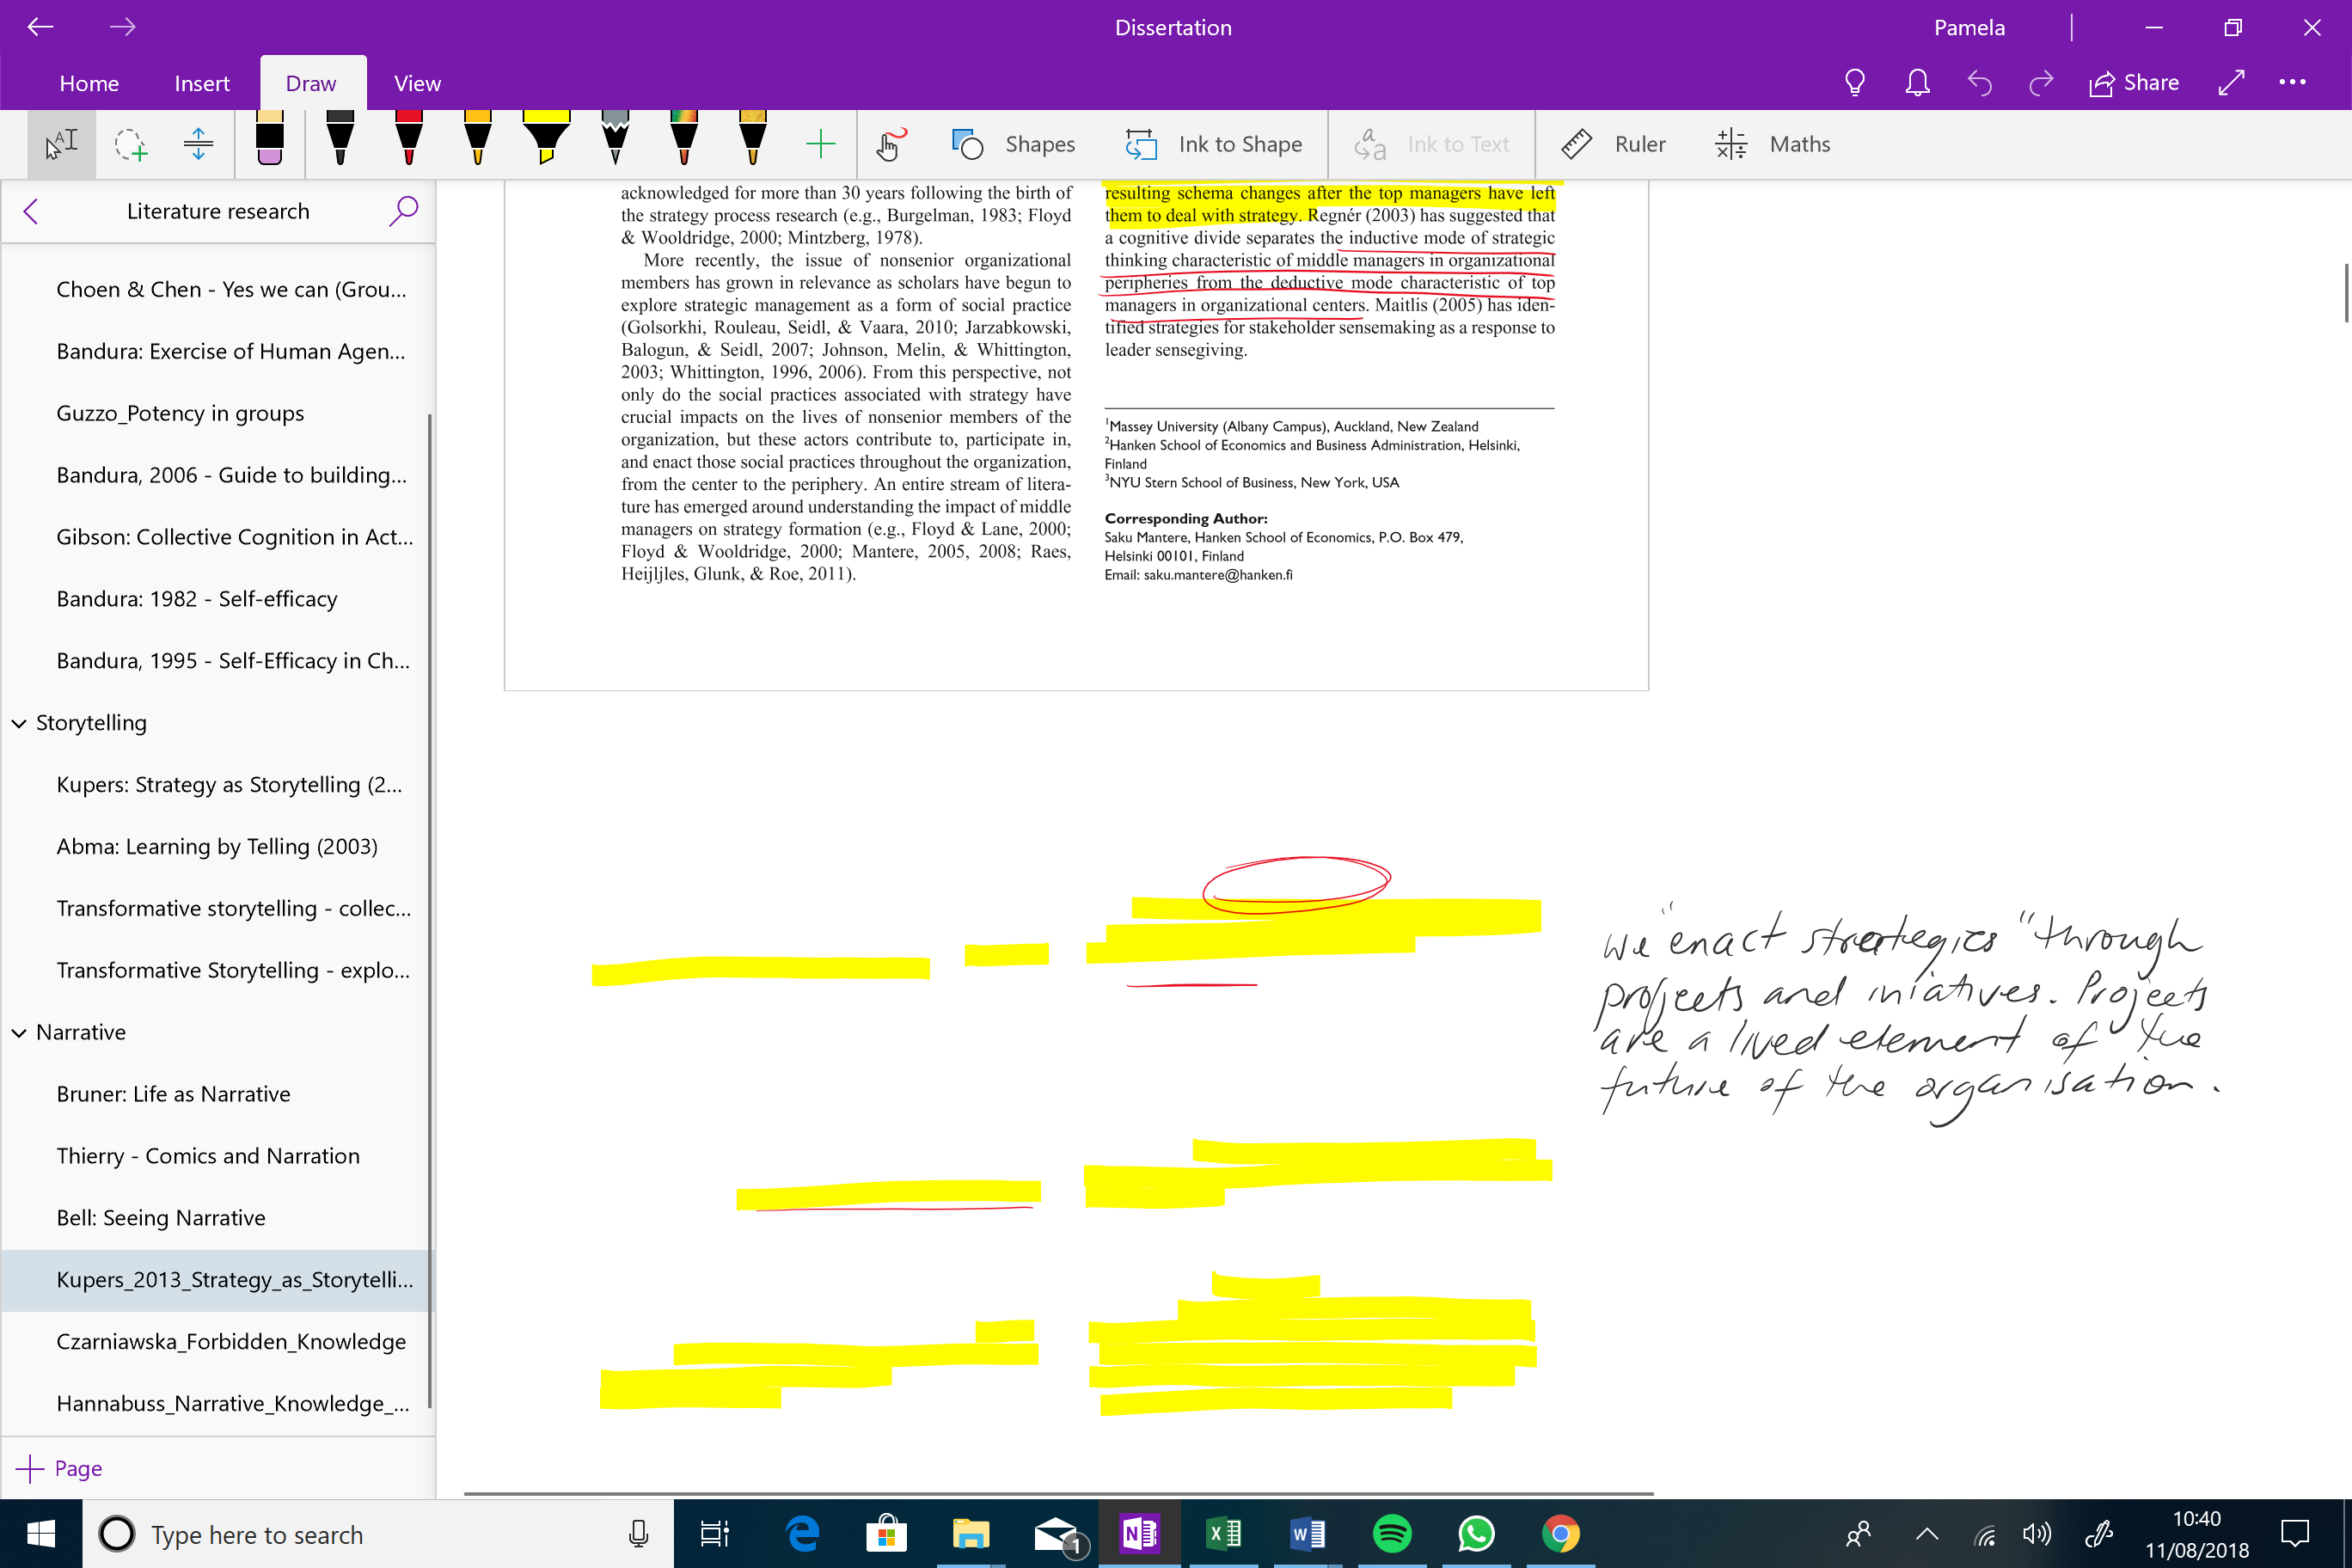Select the rainbow pen

click(x=684, y=139)
